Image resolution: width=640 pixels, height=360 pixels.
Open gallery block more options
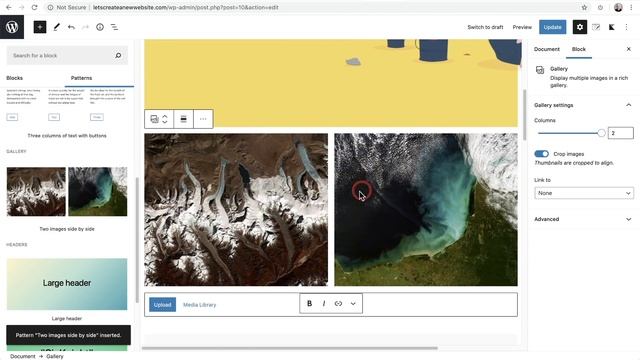[x=203, y=119]
